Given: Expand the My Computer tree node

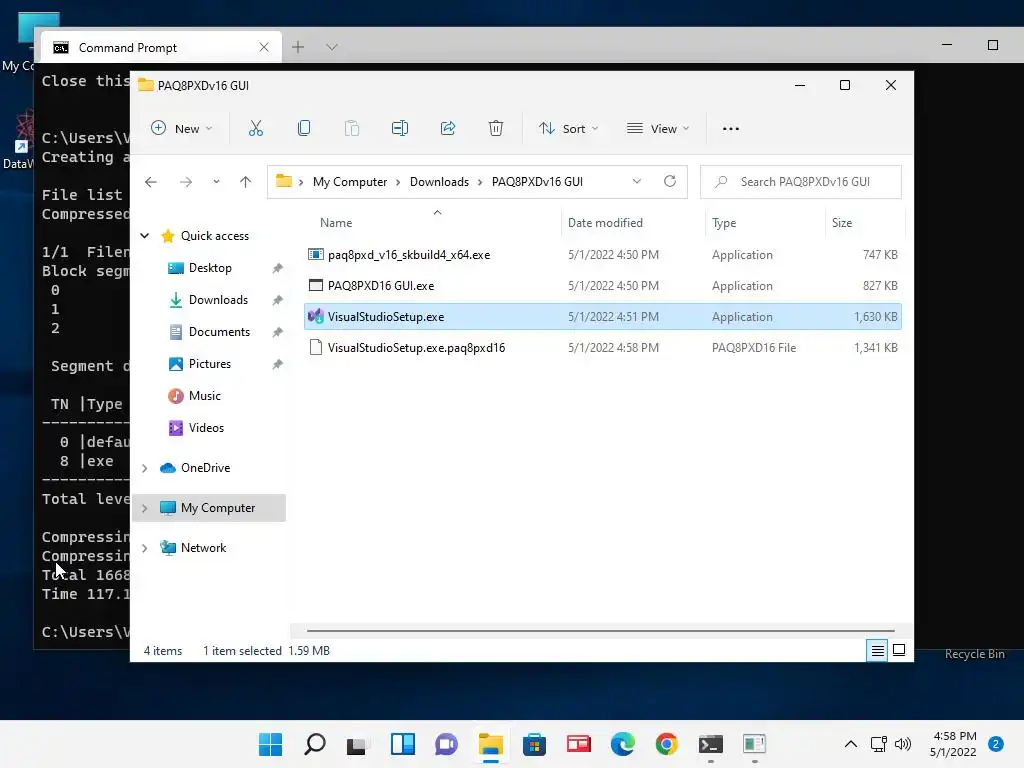Looking at the screenshot, I should (145, 508).
